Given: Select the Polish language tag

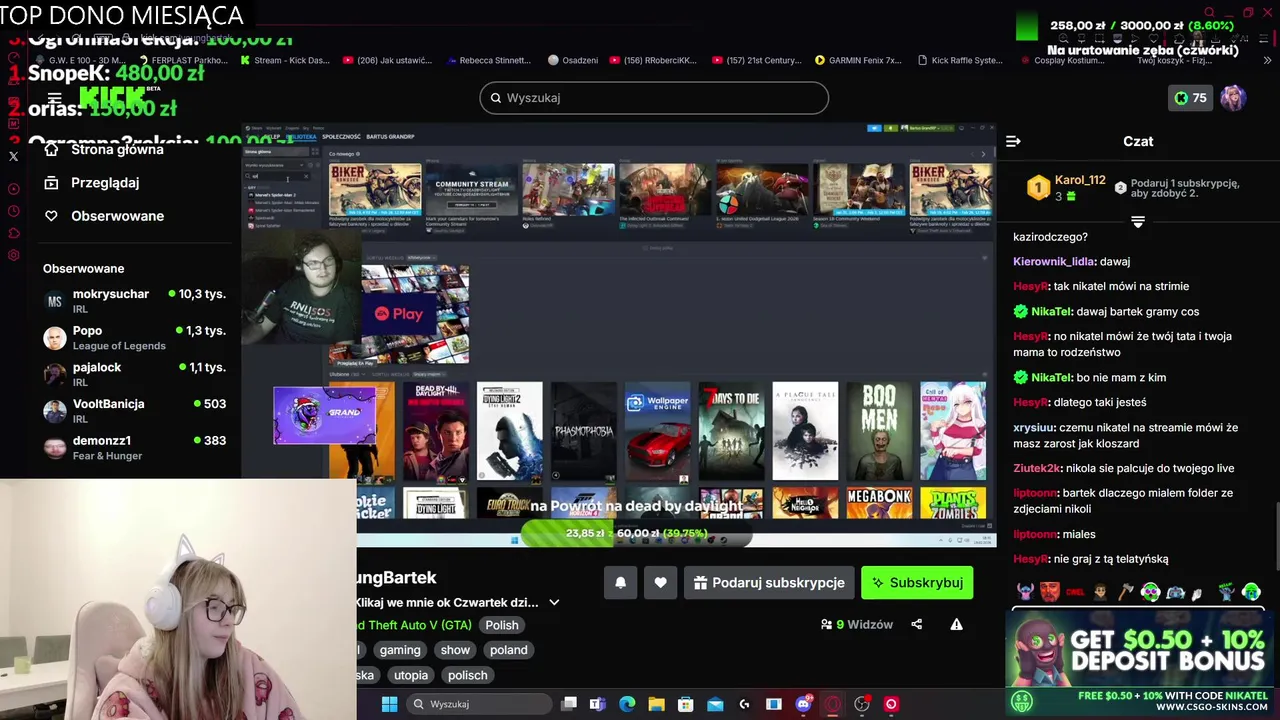Looking at the screenshot, I should (502, 625).
